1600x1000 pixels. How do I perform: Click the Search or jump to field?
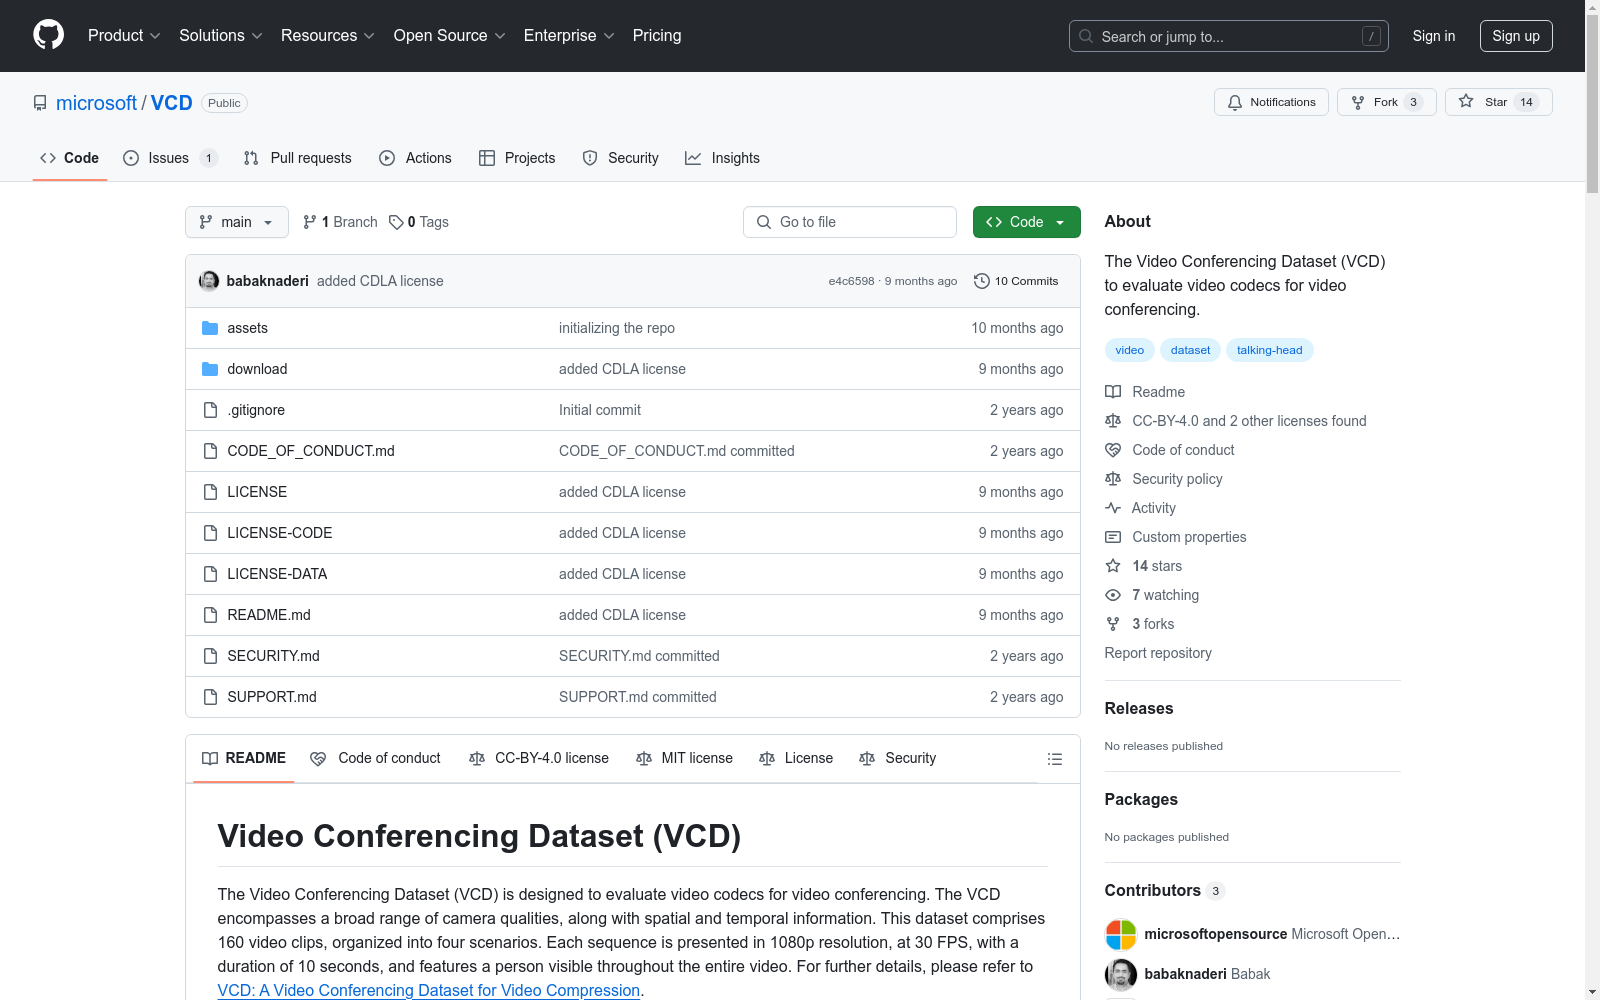coord(1229,36)
